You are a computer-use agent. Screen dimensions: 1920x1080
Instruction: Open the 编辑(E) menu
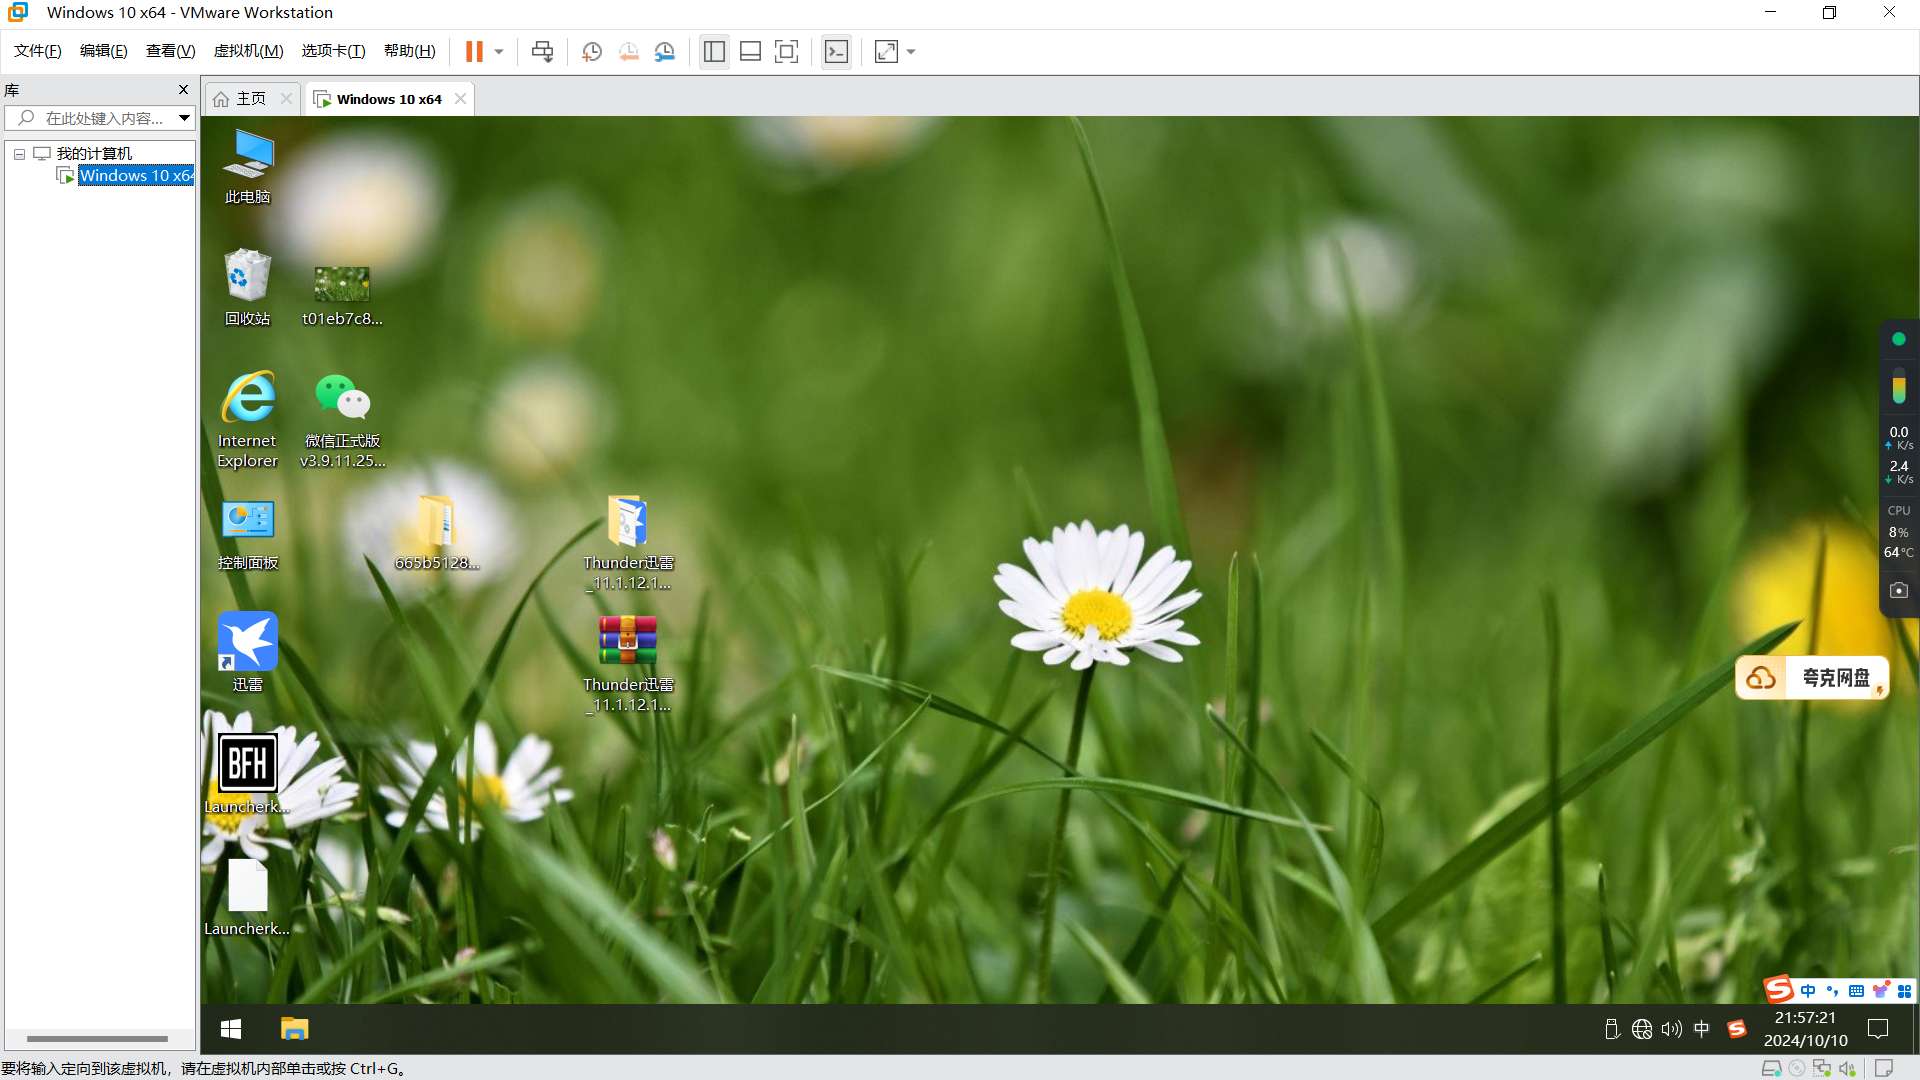(x=104, y=51)
